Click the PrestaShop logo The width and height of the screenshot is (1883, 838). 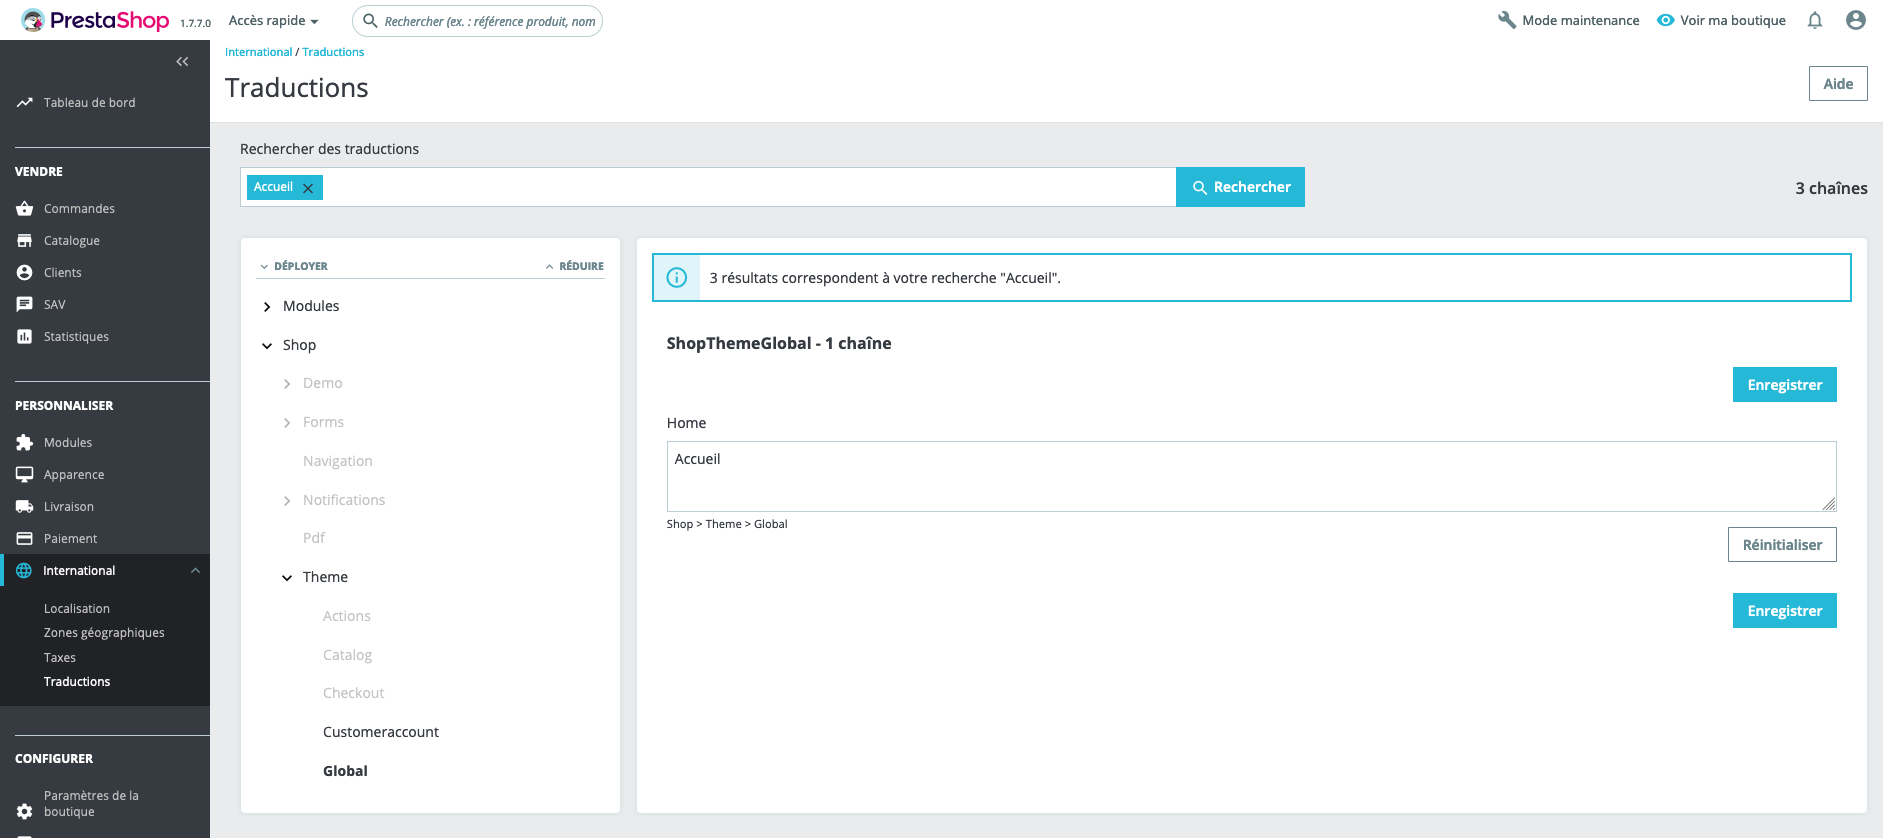[95, 20]
